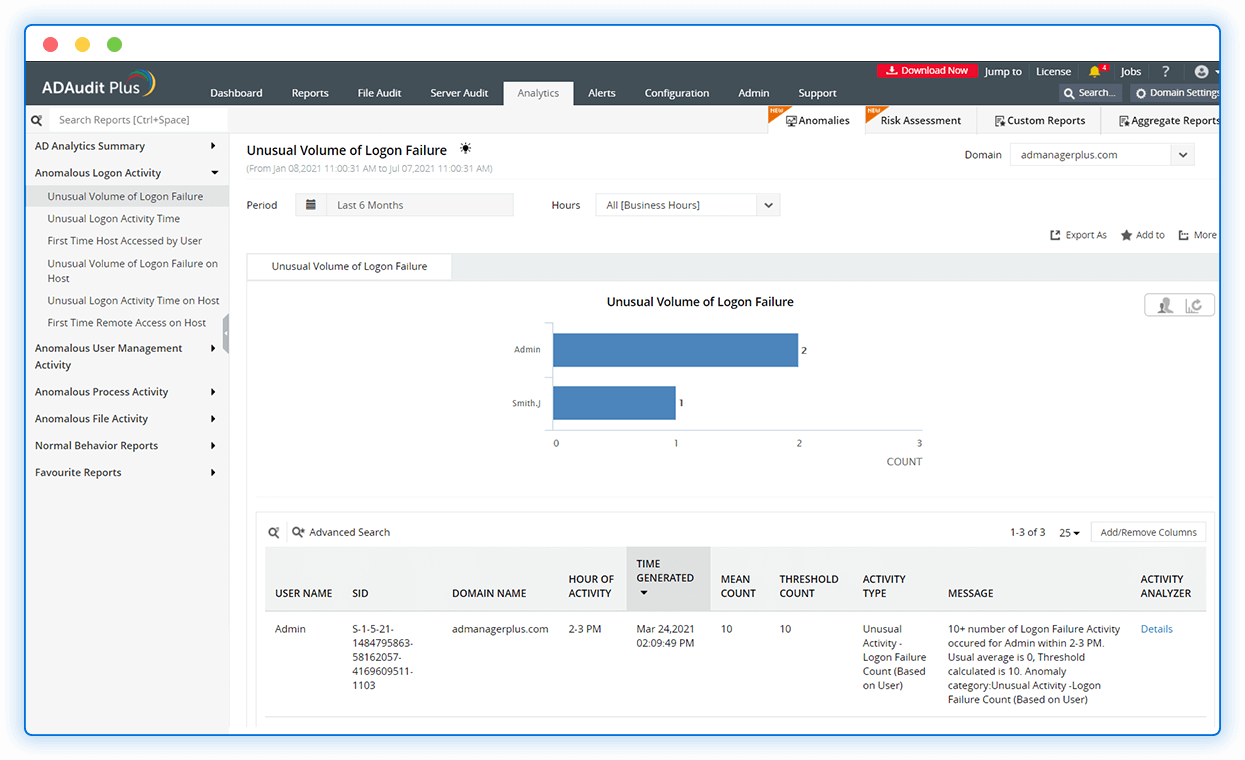The width and height of the screenshot is (1245, 760).
Task: Star this report using Add to
Action: point(1141,234)
